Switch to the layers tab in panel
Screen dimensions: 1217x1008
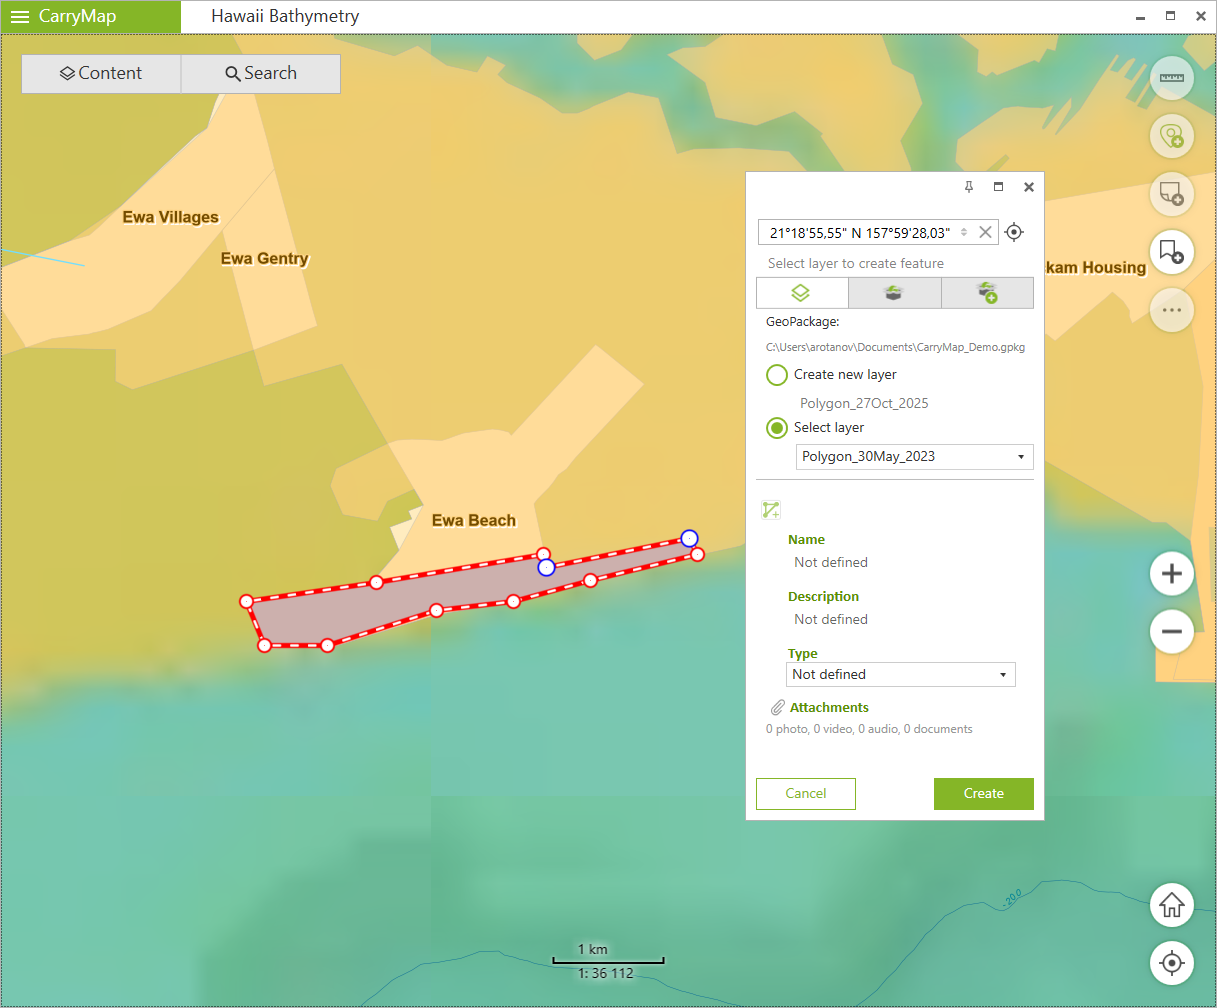click(x=802, y=293)
